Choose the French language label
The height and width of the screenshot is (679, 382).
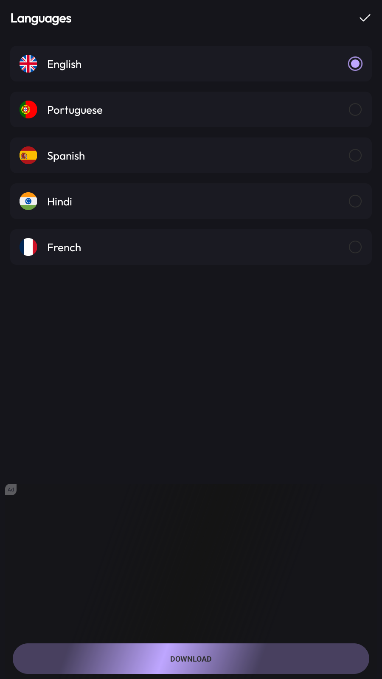click(64, 248)
